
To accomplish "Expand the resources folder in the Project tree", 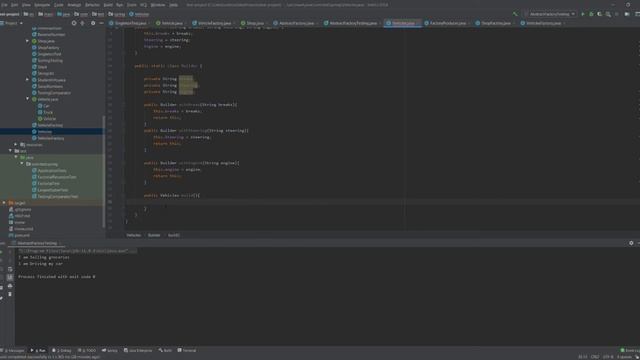I will click(16, 144).
